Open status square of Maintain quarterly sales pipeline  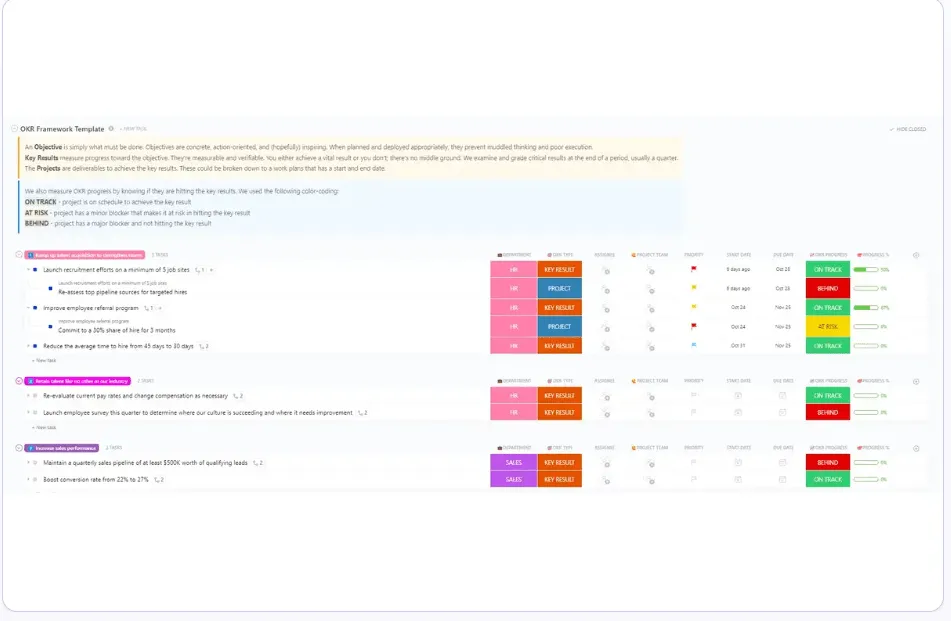click(35, 463)
